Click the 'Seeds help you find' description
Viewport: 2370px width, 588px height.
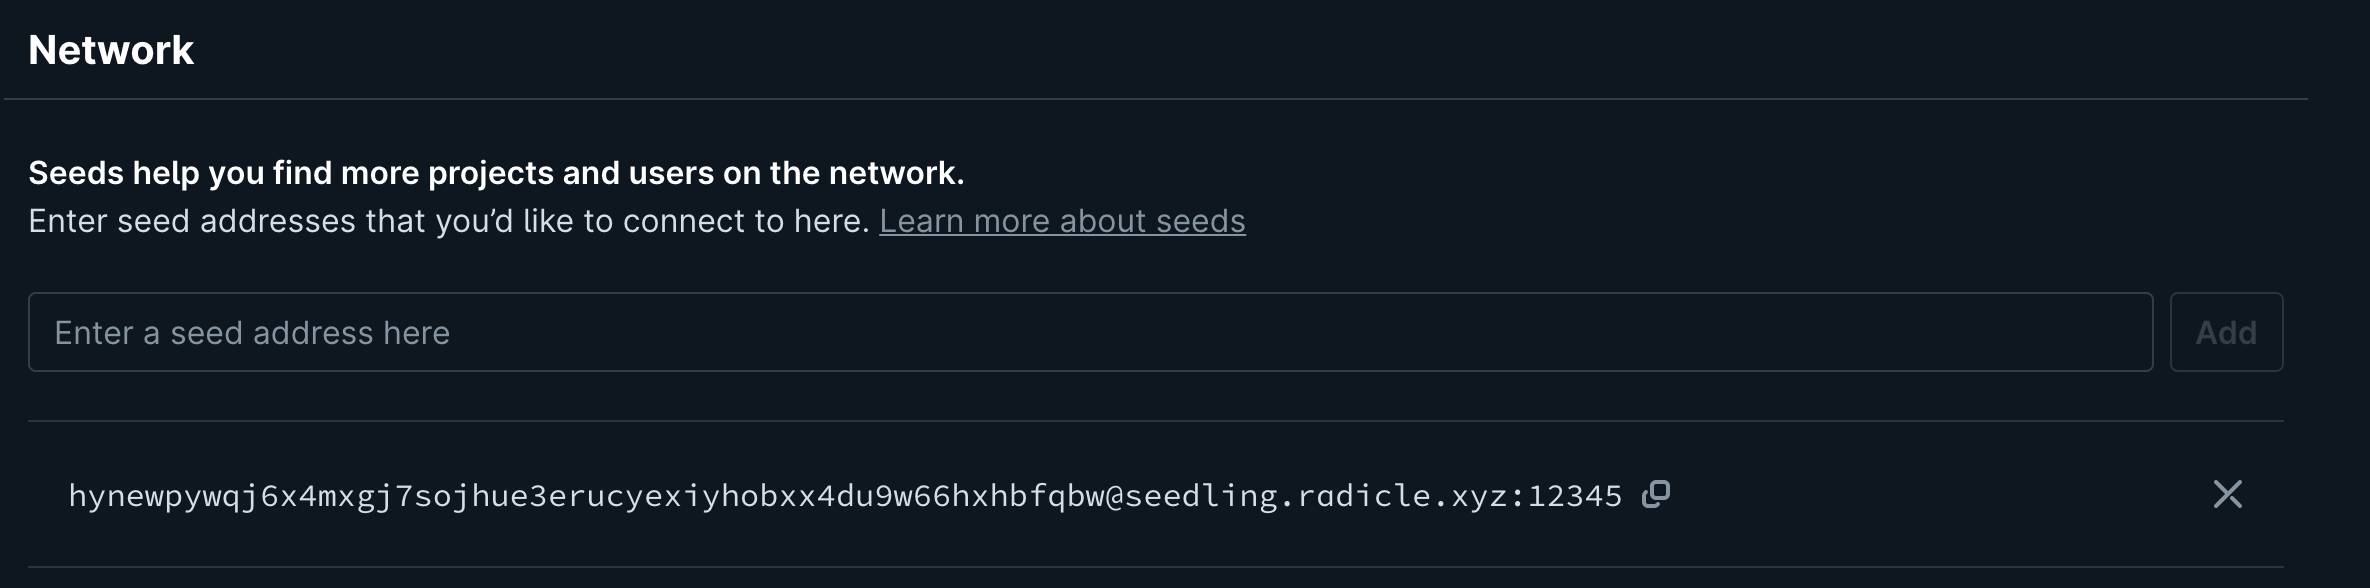[496, 173]
